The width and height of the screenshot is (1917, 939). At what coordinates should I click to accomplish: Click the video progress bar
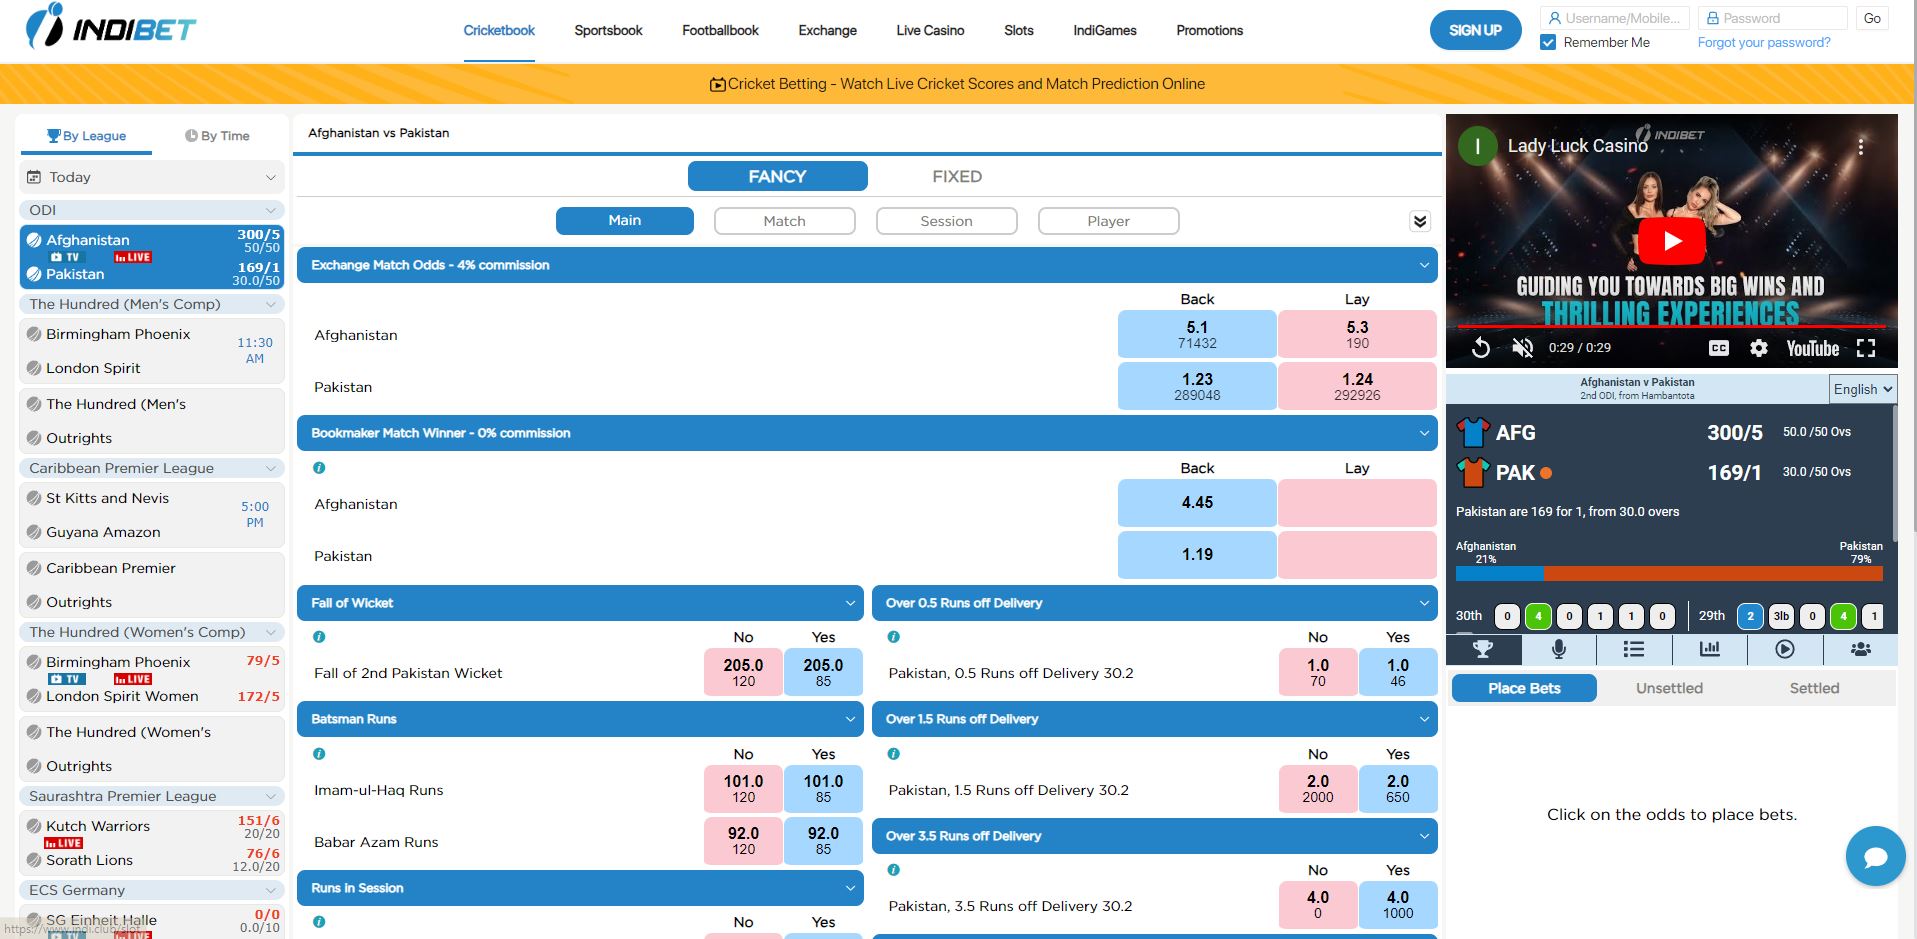[x=1671, y=326]
